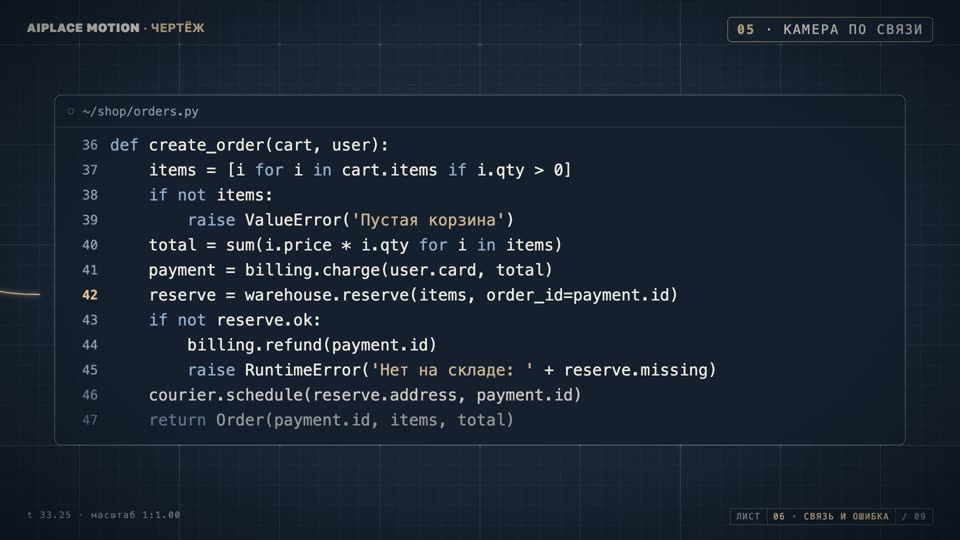Click the file path ~/shop/orders.py
This screenshot has height=540, width=960.
coord(140,111)
